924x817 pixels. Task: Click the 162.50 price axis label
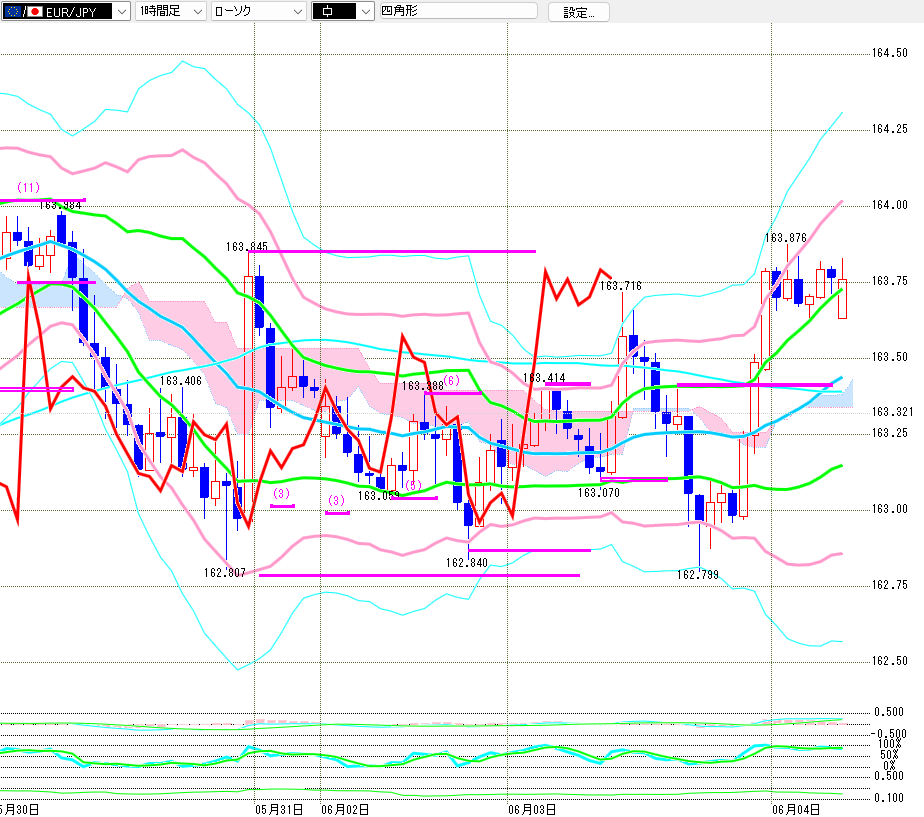point(890,661)
